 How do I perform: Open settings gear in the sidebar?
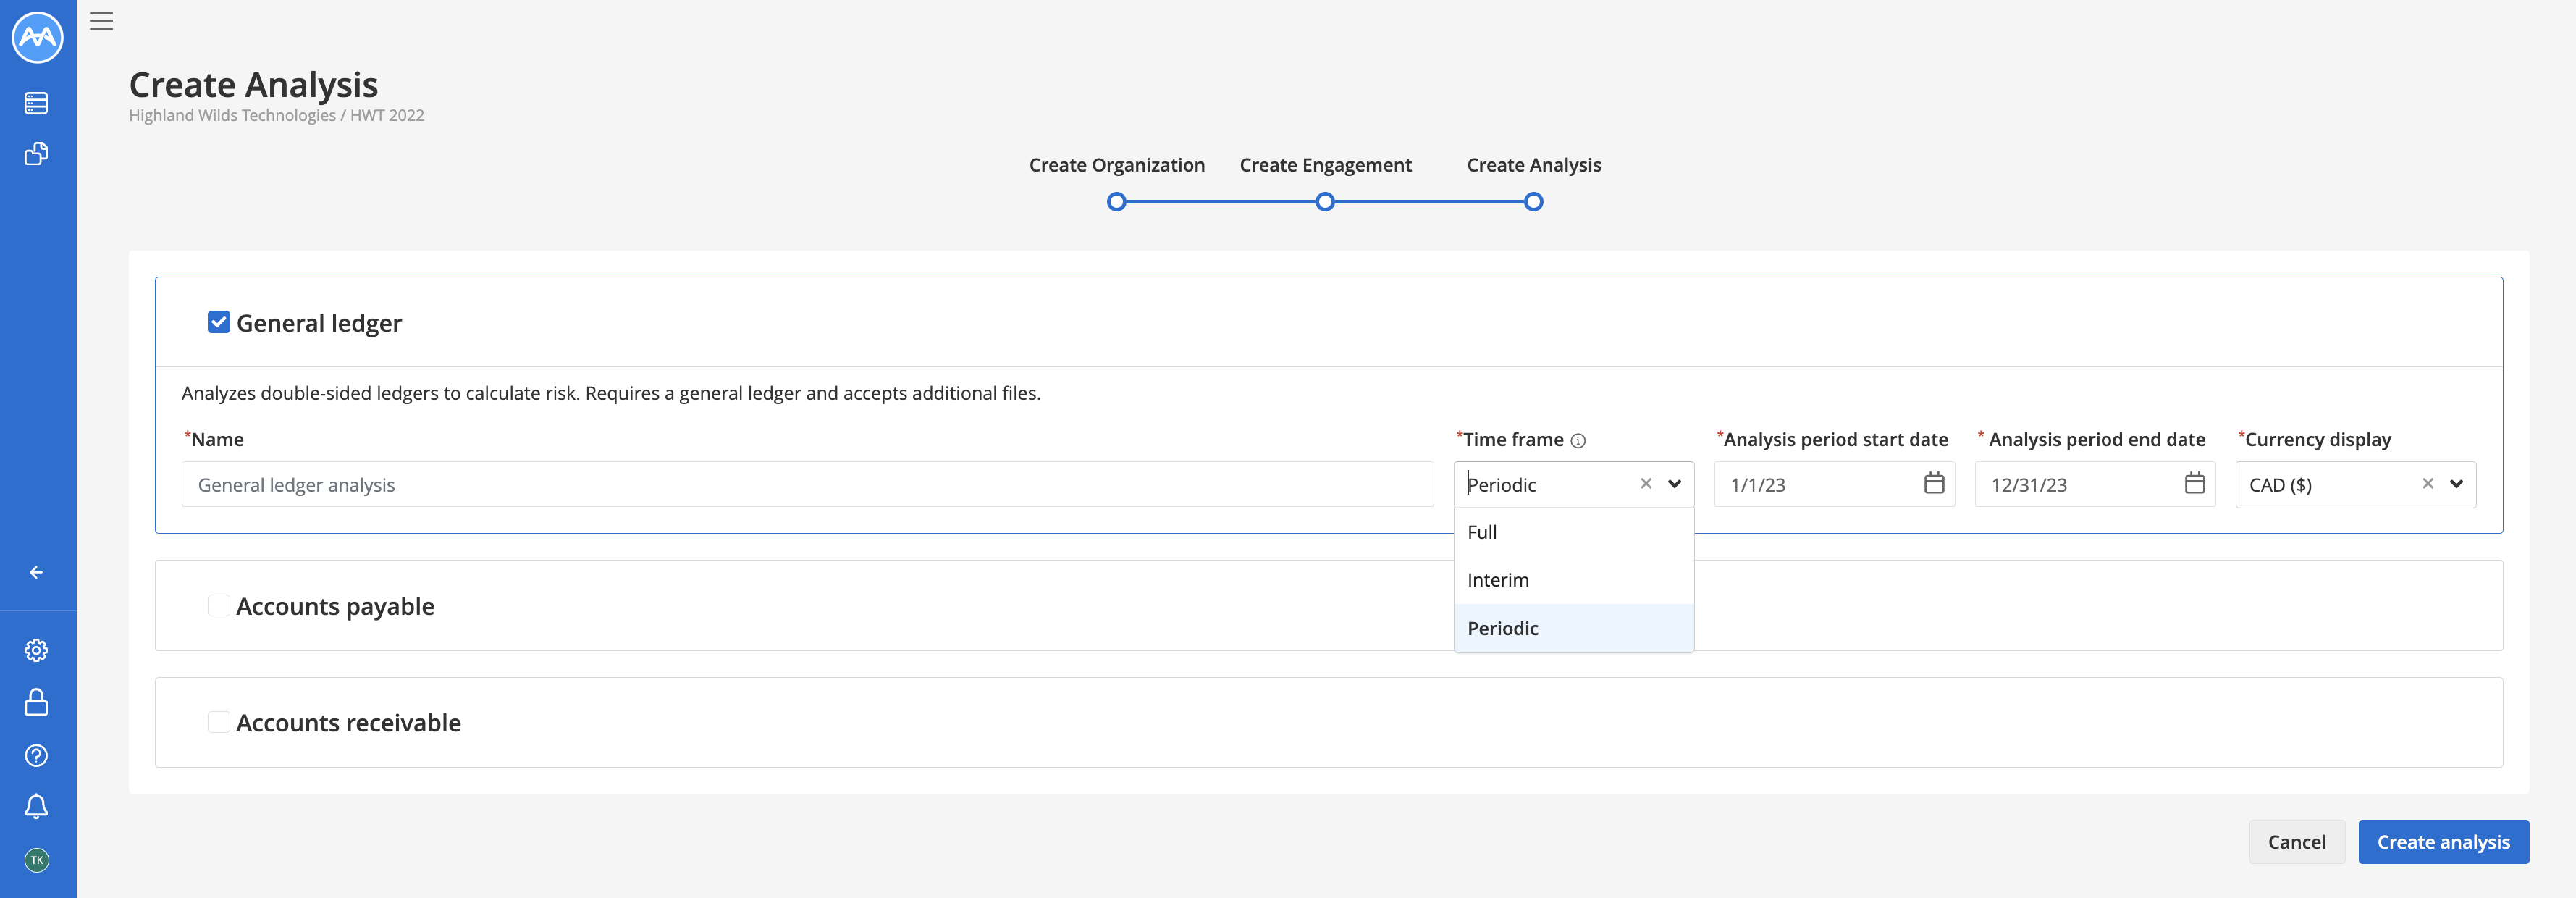[37, 650]
